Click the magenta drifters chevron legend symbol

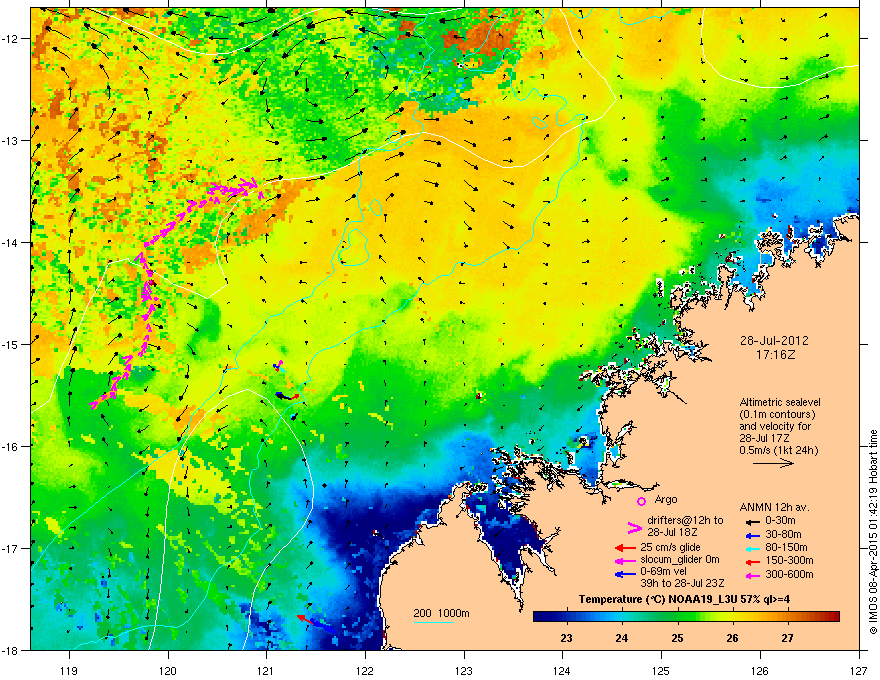click(634, 527)
